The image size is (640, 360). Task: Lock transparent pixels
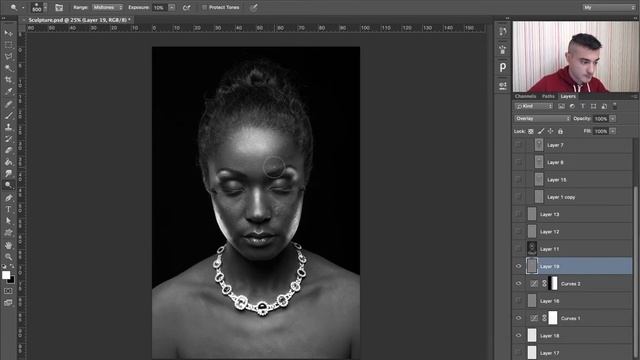[531, 131]
